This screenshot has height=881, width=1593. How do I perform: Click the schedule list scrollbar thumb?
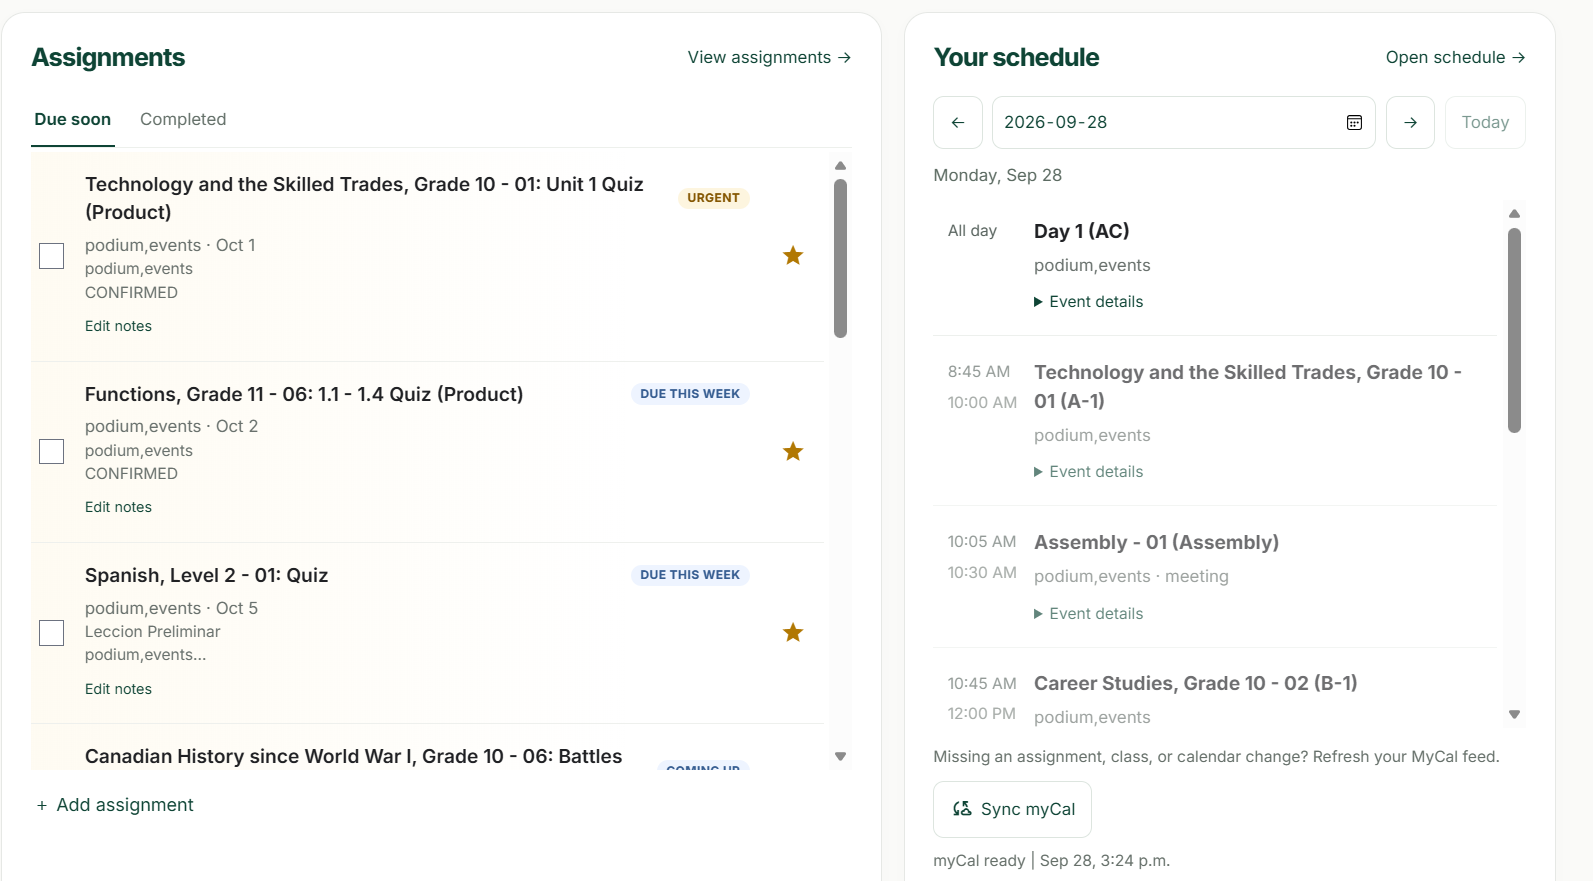1514,330
